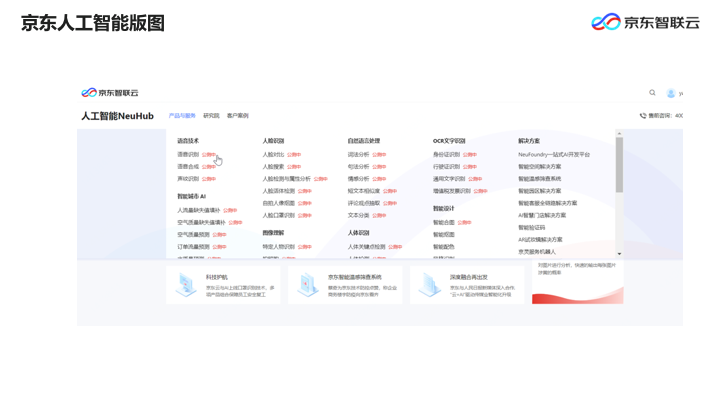720x405 pixels.
Task: Open the 智能温感筛查系统 link
Action: 540,179
